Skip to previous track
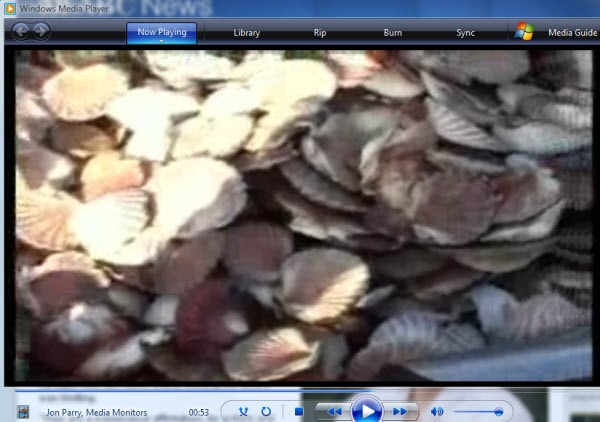Image resolution: width=600 pixels, height=422 pixels. tap(334, 411)
